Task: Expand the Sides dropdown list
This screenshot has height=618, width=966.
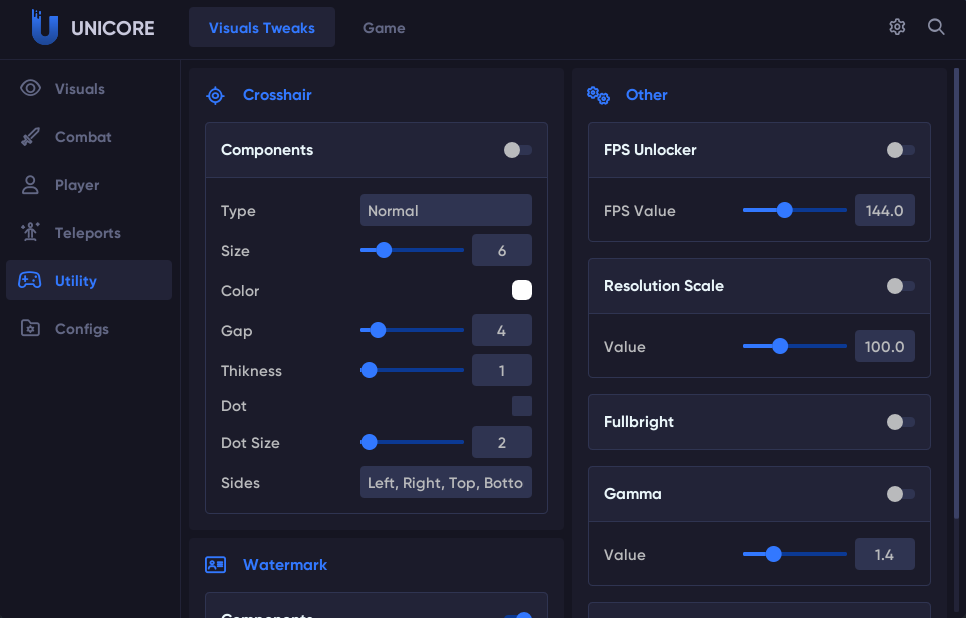Action: tap(445, 483)
